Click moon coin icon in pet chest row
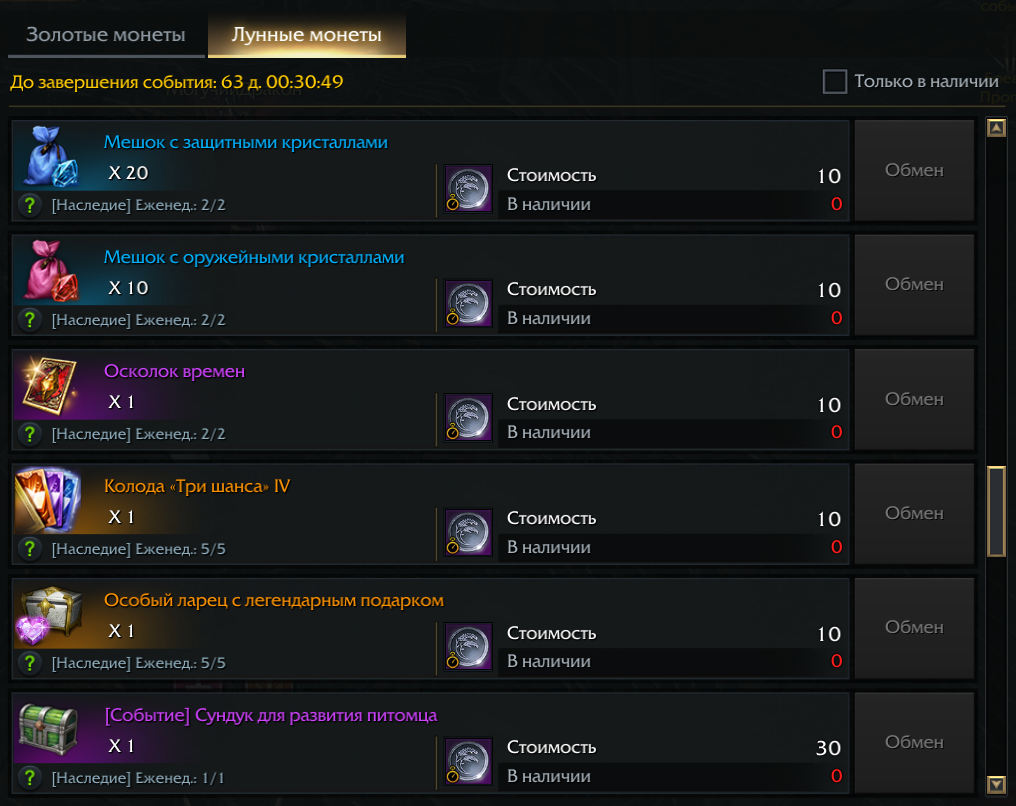1016x806 pixels. [x=468, y=762]
